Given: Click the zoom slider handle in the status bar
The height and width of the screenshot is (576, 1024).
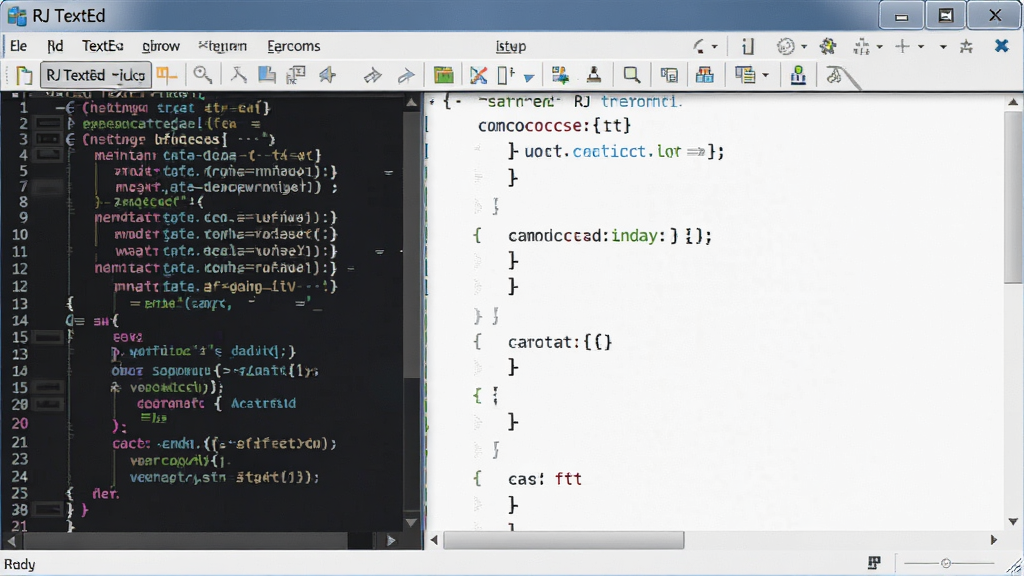Looking at the screenshot, I should (946, 563).
